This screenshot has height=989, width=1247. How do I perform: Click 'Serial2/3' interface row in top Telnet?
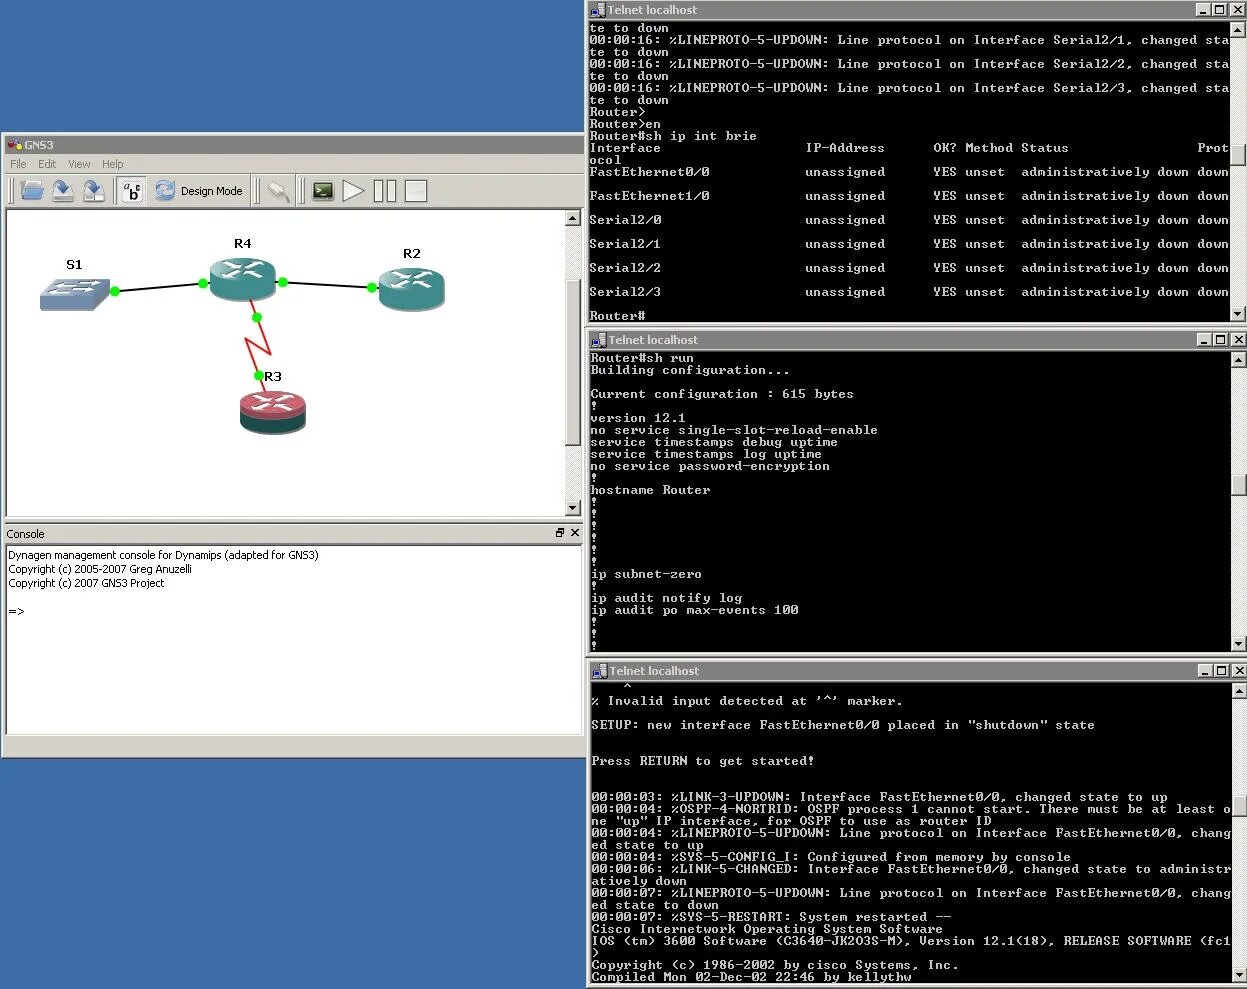(x=908, y=292)
